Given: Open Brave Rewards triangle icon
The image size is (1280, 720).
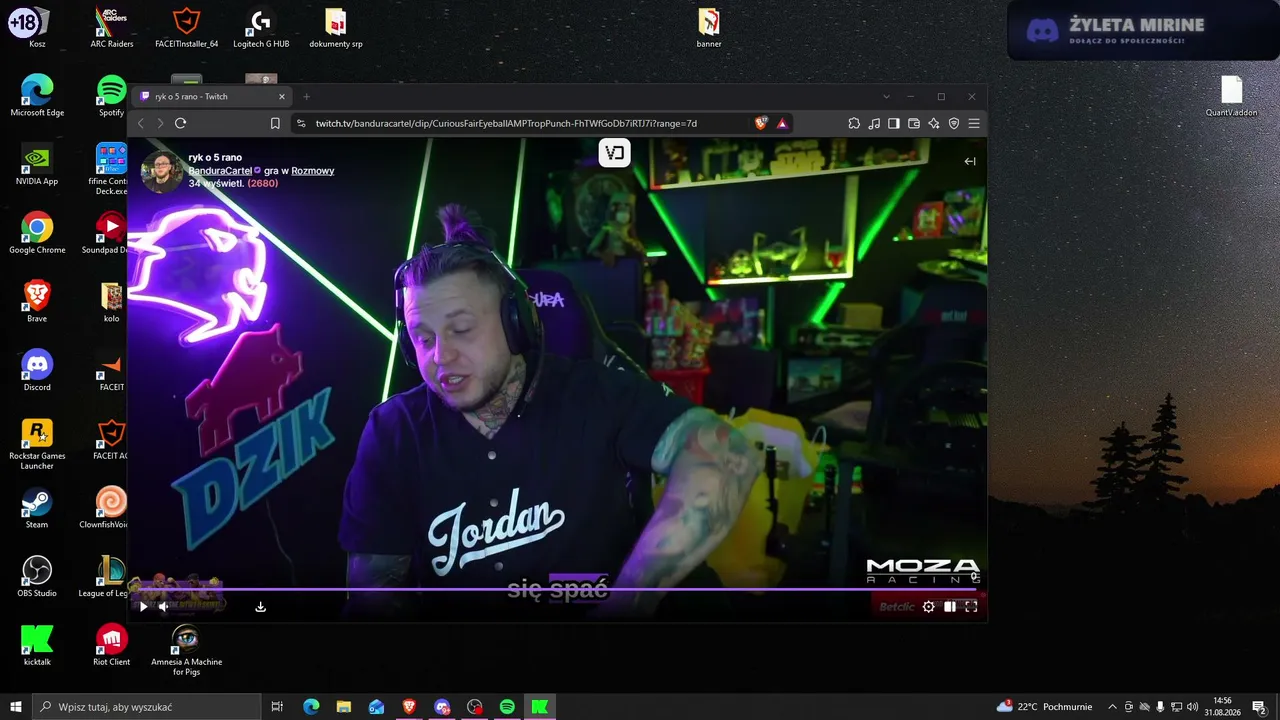Looking at the screenshot, I should pos(782,123).
